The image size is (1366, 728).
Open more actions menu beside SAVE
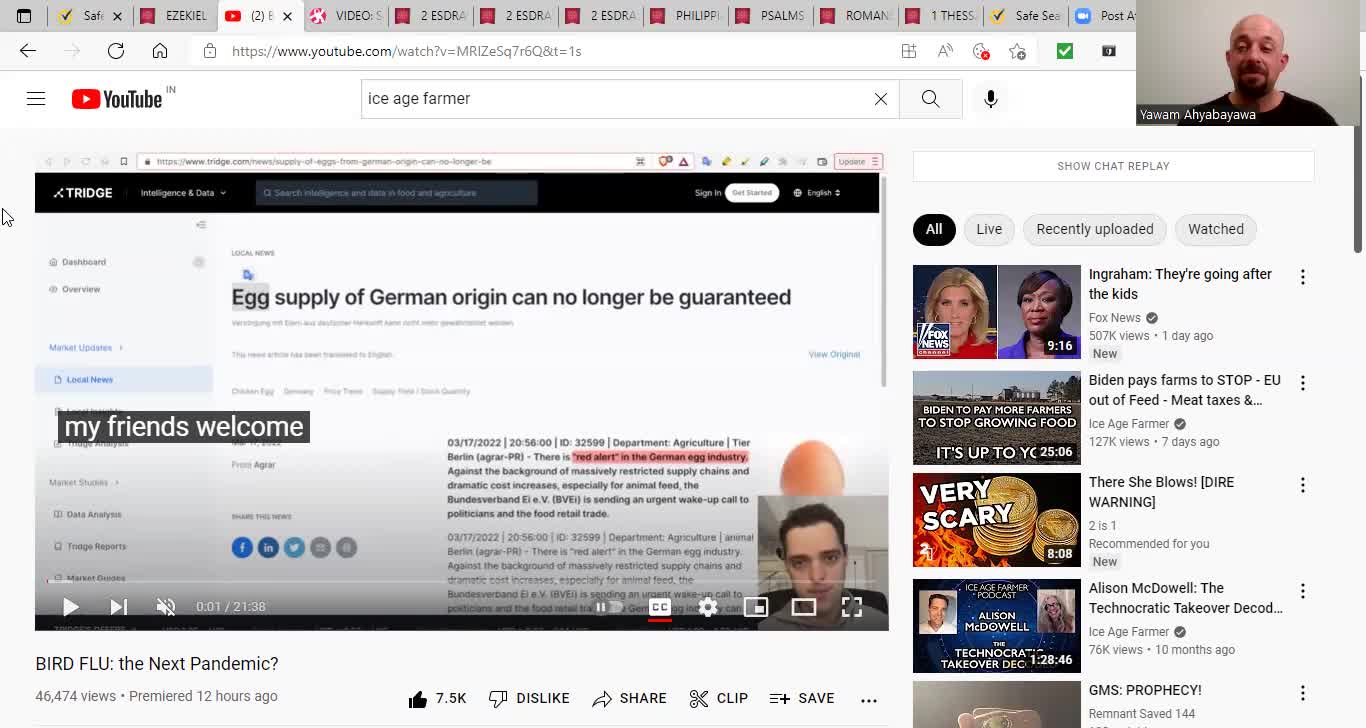click(x=869, y=700)
